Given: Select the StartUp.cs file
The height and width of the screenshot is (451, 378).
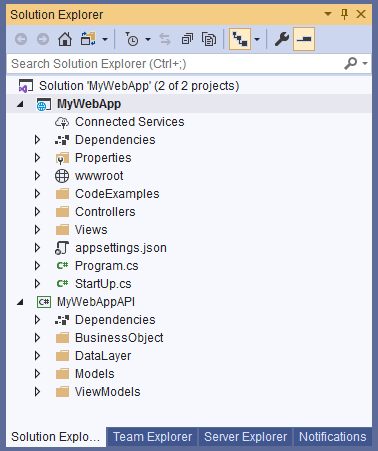Looking at the screenshot, I should [x=103, y=284].
